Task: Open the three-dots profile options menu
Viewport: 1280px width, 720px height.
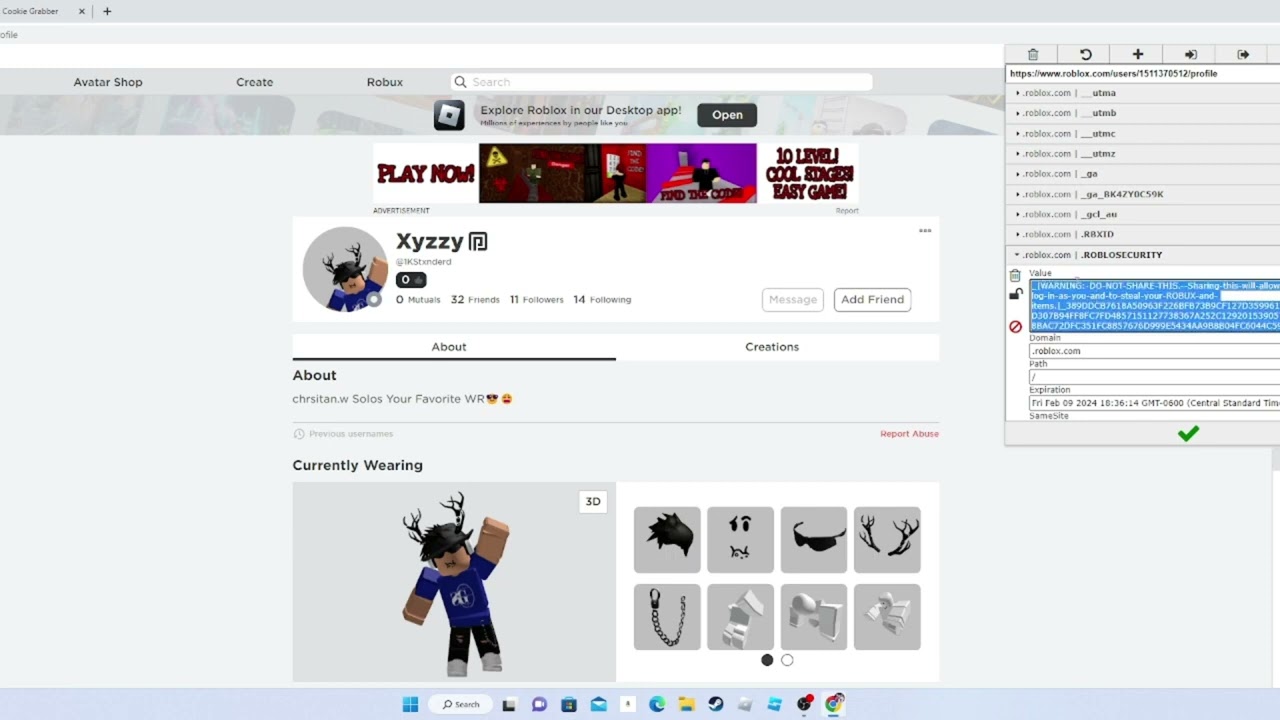Action: (x=925, y=231)
